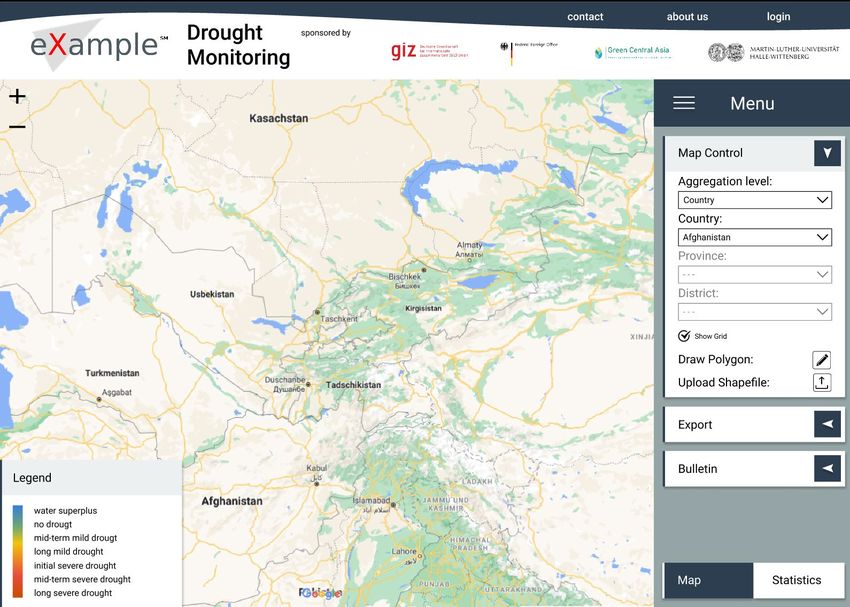Click the Turkmenistan label on the map
This screenshot has width=850, height=607.
tap(112, 373)
